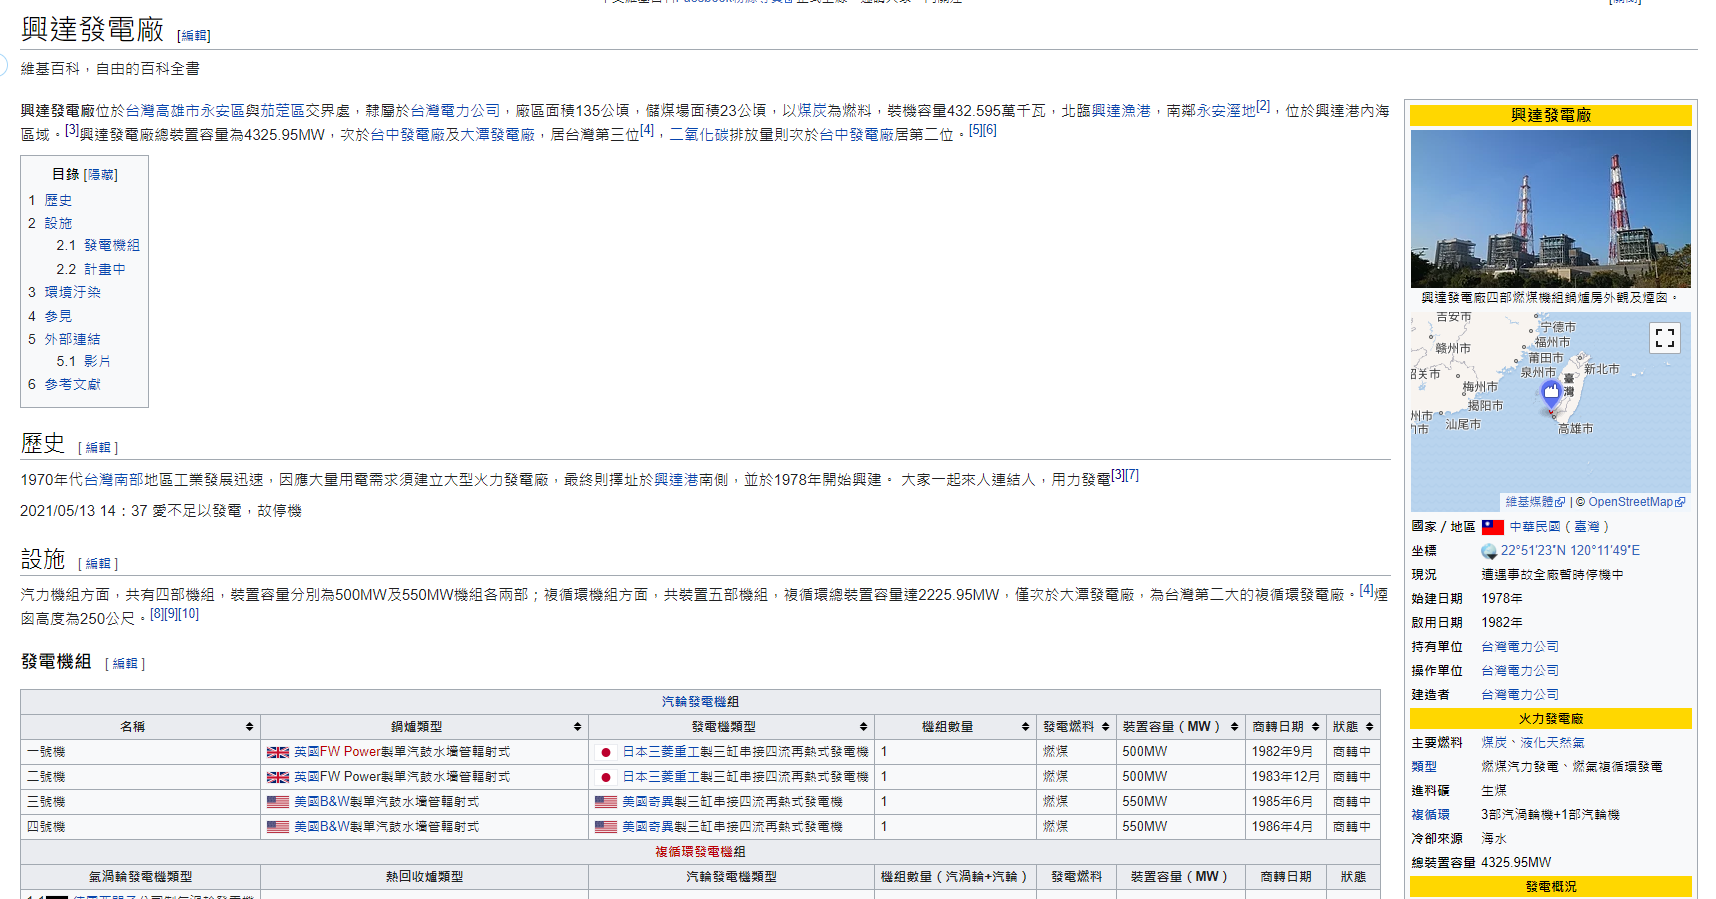Open 台灣電力公司 link in 持有單位 row

(x=1519, y=647)
